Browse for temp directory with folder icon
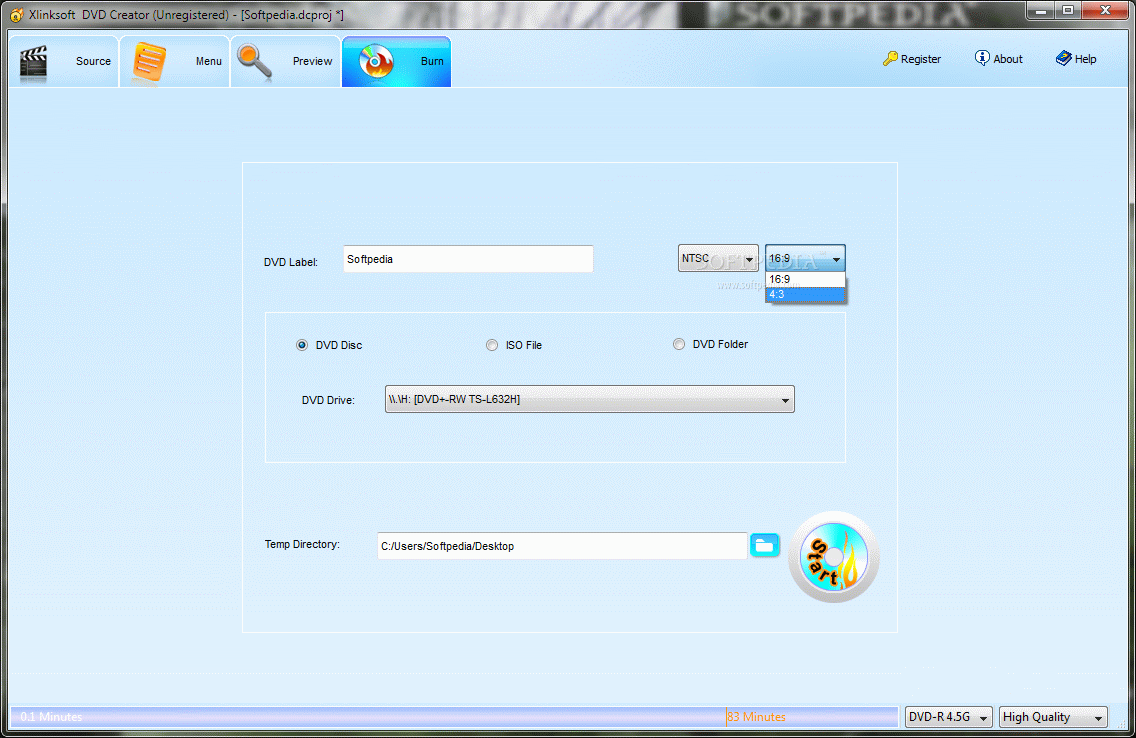This screenshot has height=738, width=1136. [x=765, y=545]
